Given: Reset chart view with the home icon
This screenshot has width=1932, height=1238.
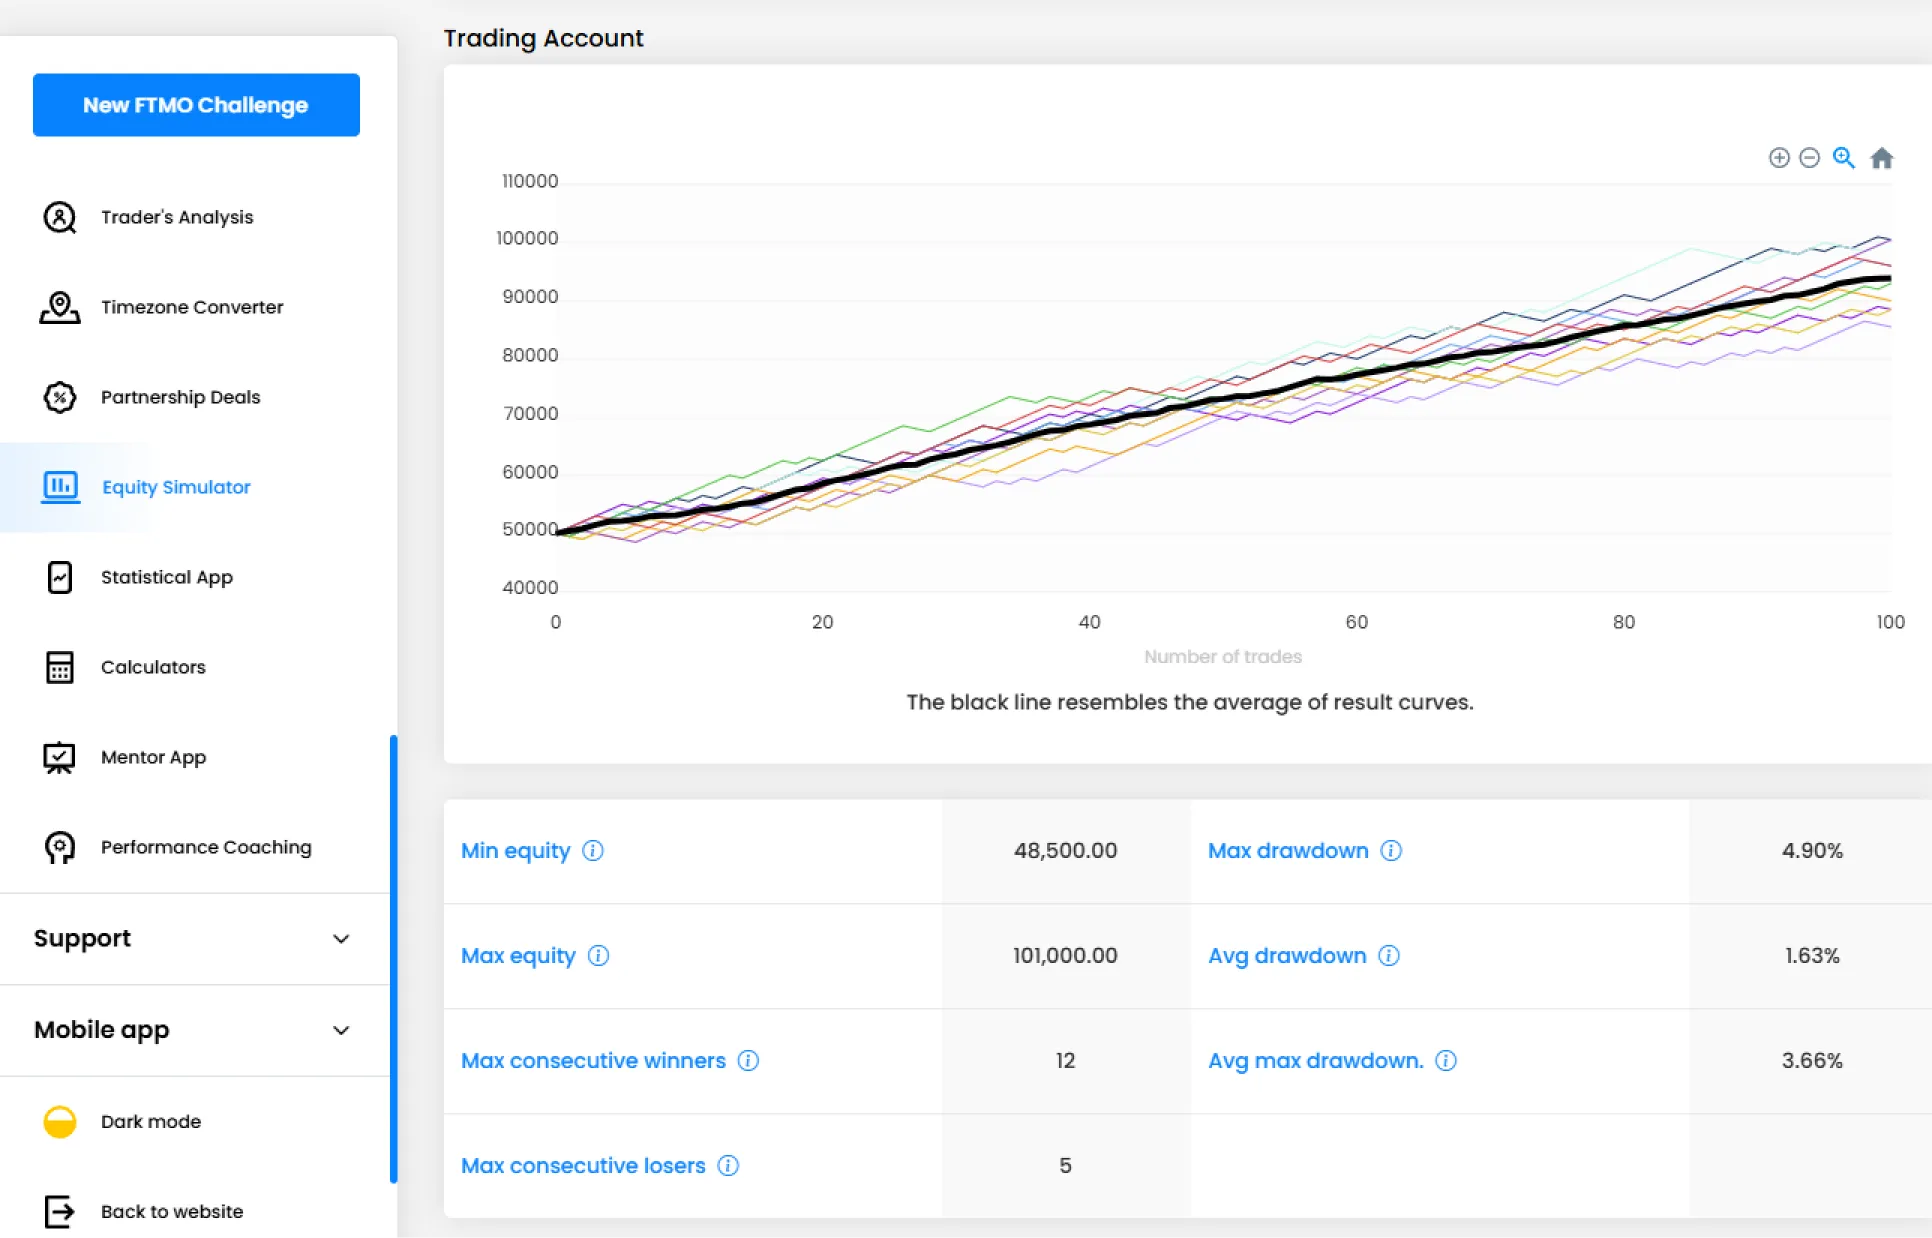Looking at the screenshot, I should [x=1882, y=158].
